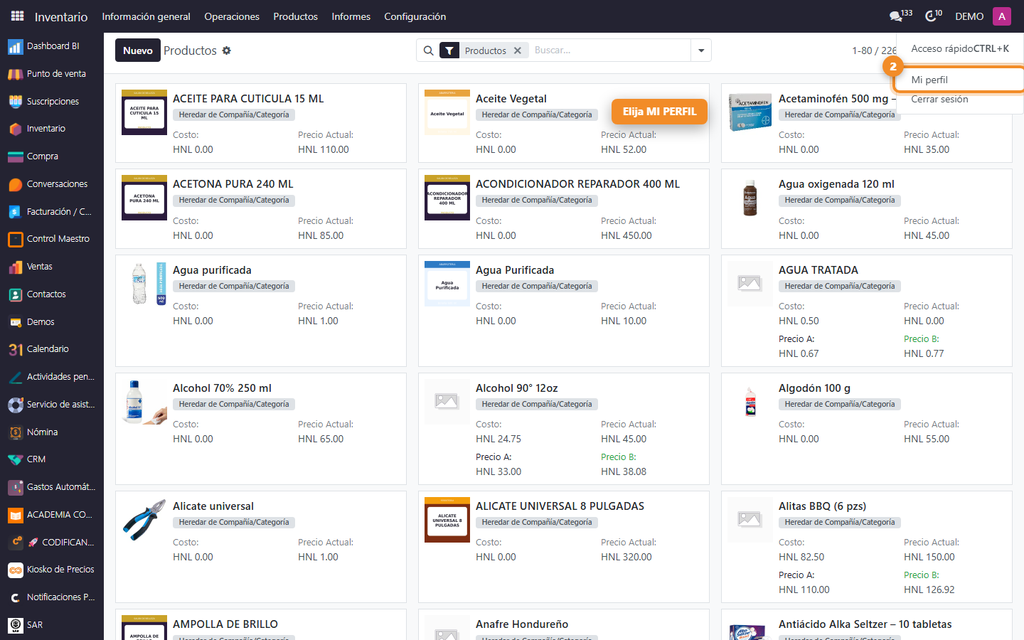1024x640 pixels.
Task: Remove the Productos filter facet
Action: (x=517, y=50)
